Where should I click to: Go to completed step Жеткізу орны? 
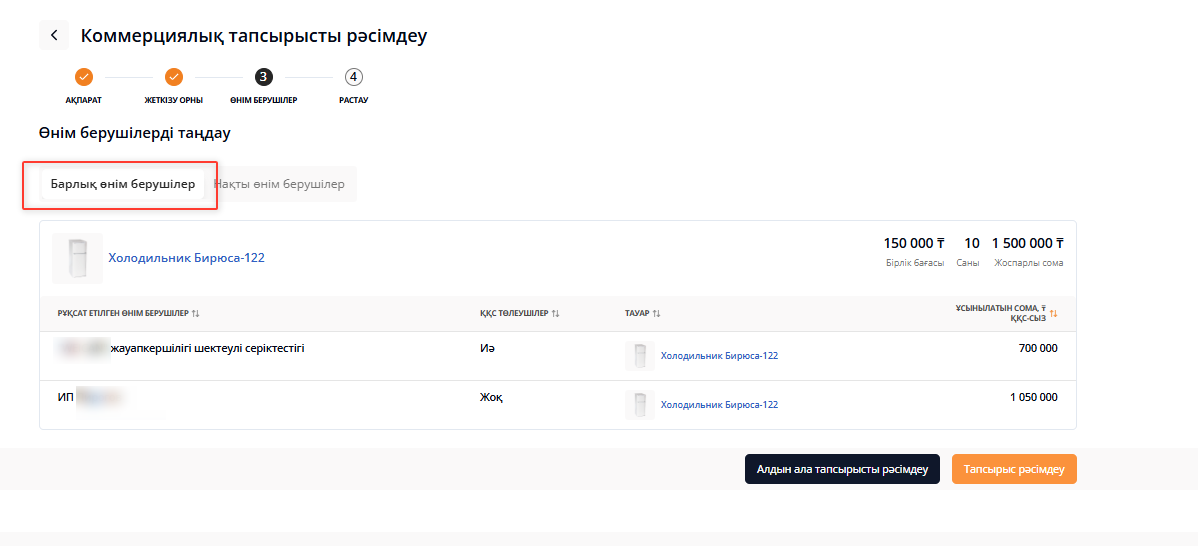pyautogui.click(x=174, y=77)
